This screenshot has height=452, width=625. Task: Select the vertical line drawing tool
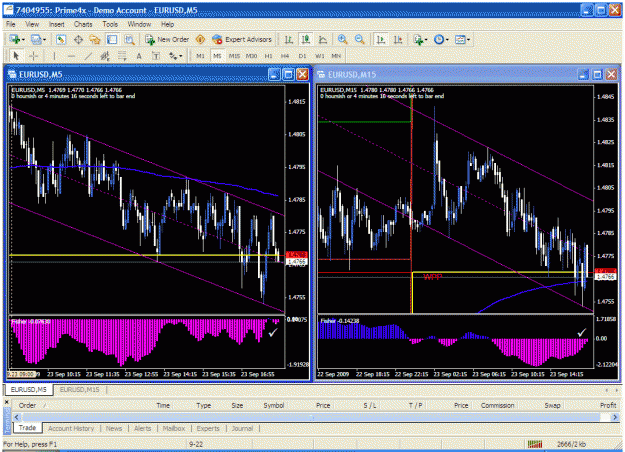[54, 56]
